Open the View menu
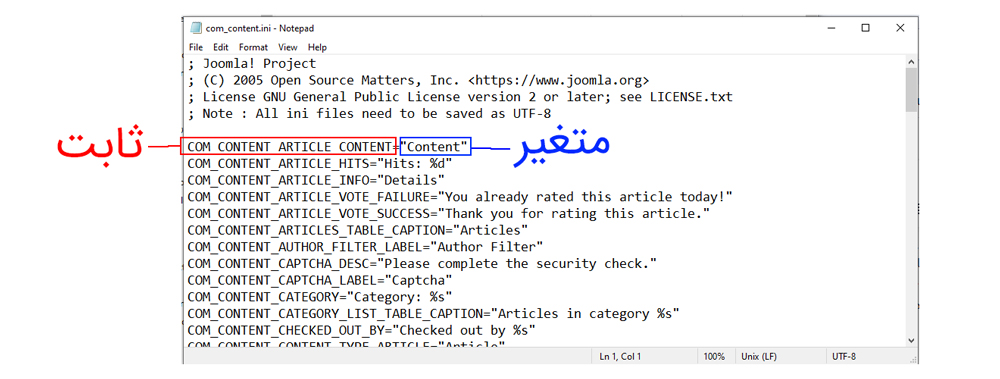Viewport: 1000px width, 379px height. point(288,47)
